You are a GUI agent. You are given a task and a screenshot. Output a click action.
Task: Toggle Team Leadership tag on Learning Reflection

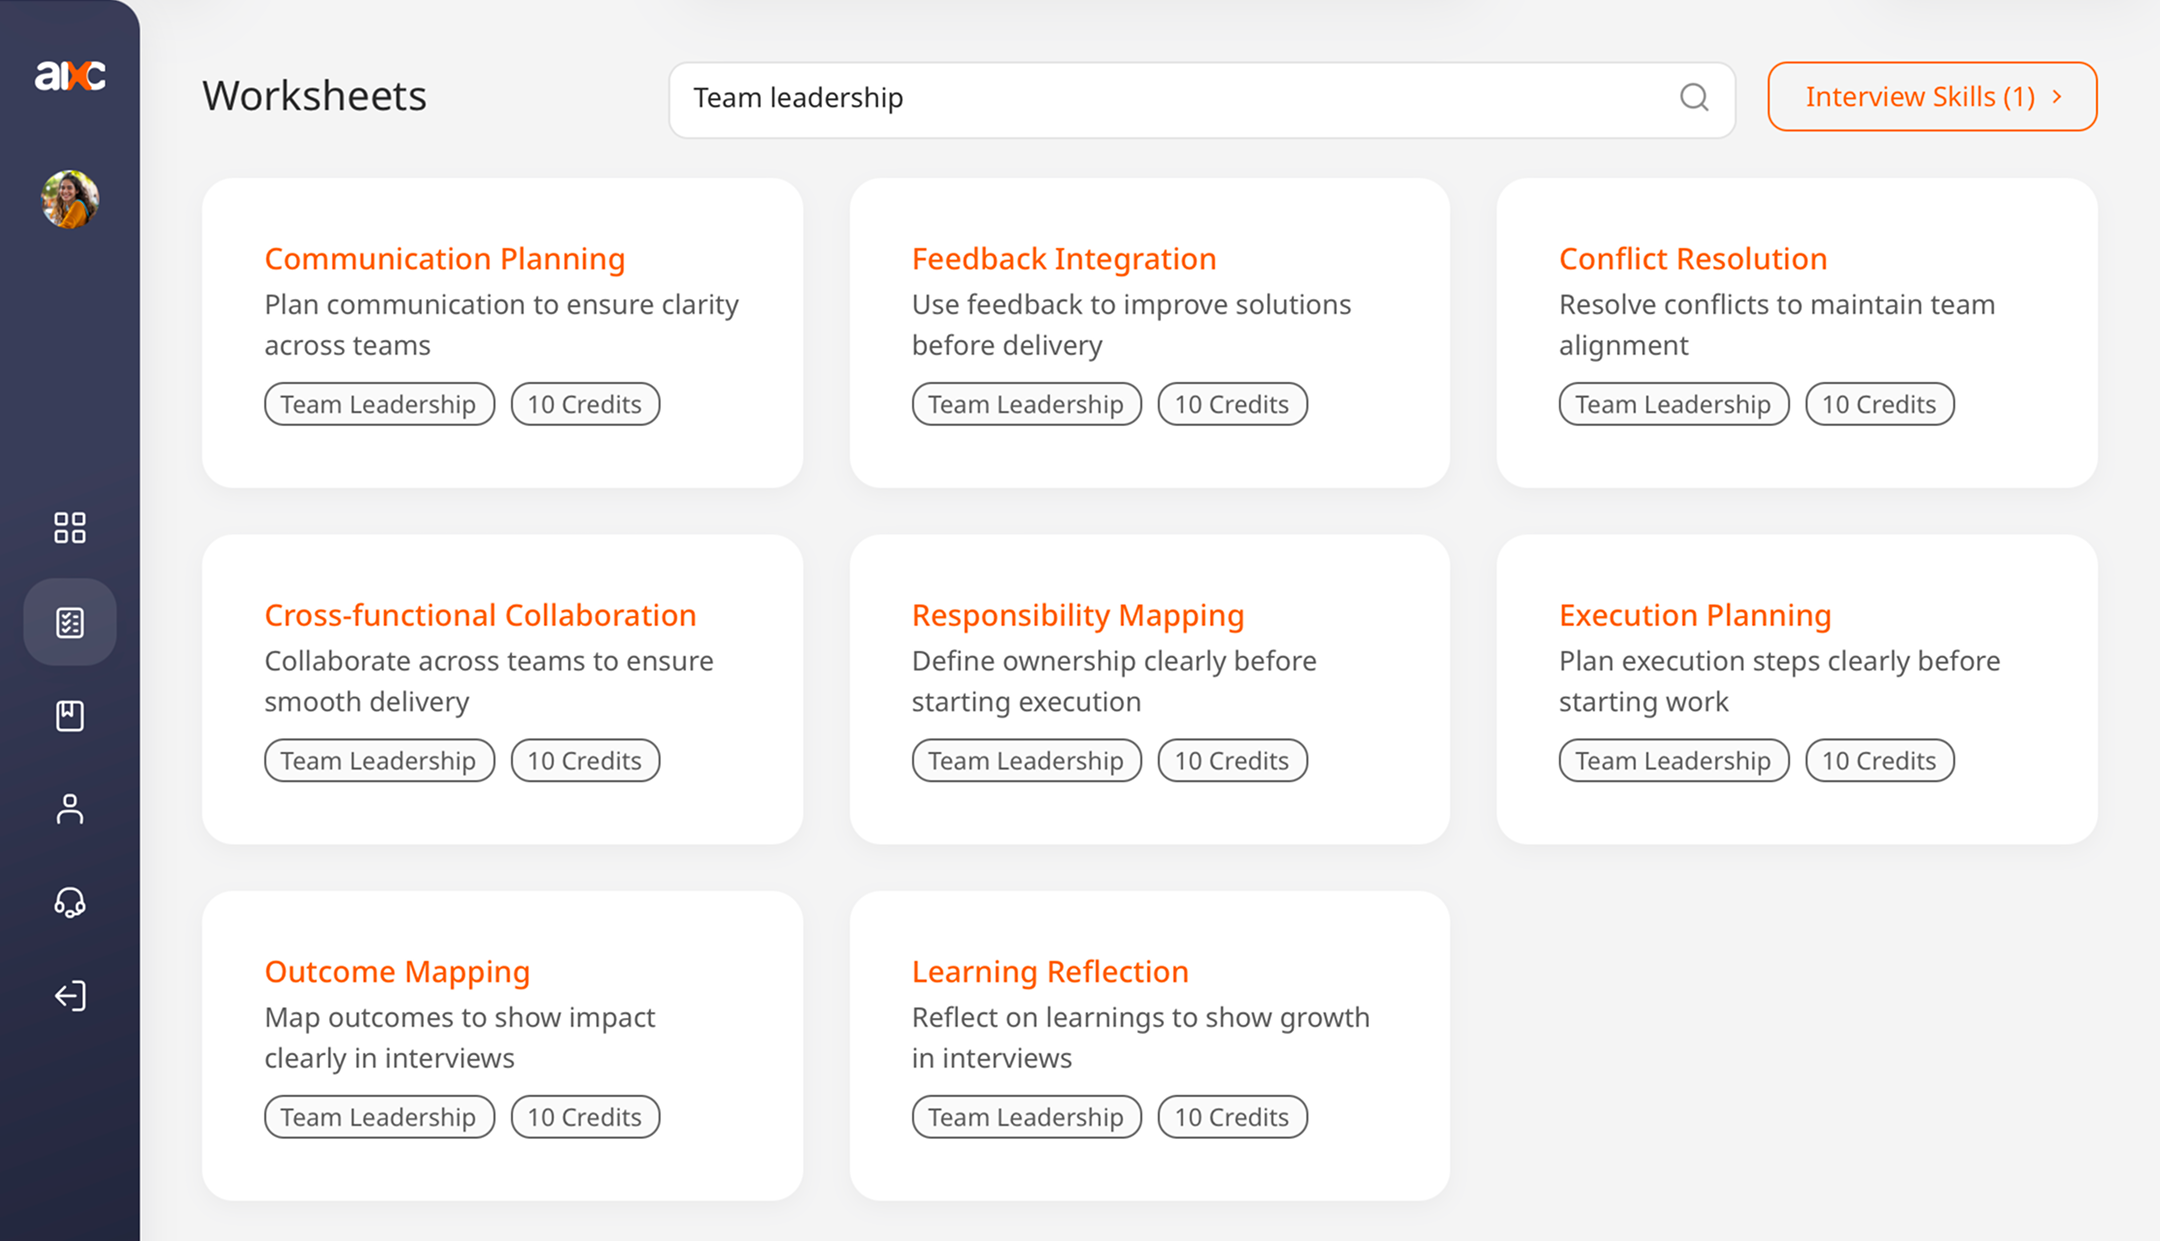point(1026,1117)
